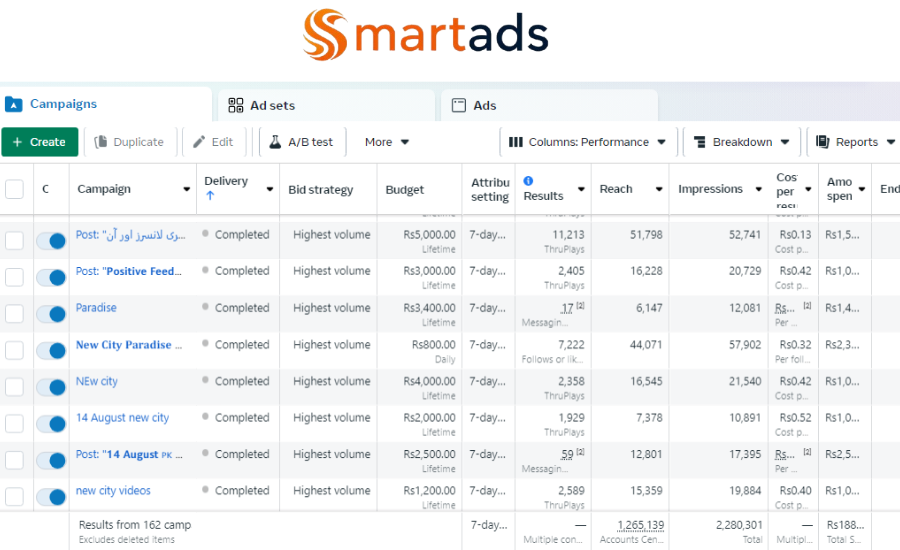Viewport: 900px width, 550px height.
Task: Open the Breakdown dropdown
Action: [x=742, y=142]
